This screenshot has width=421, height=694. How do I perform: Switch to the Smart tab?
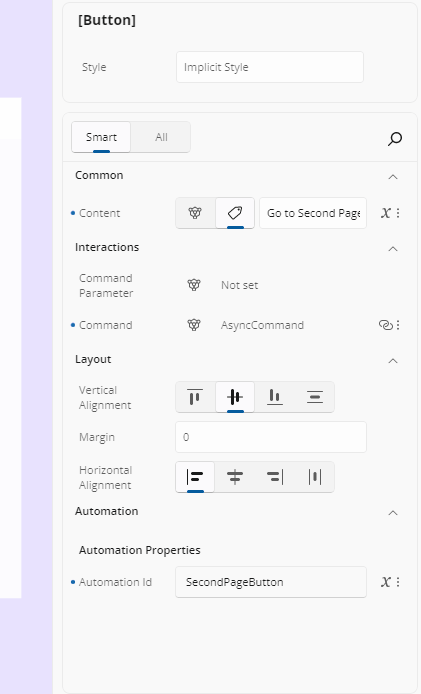101,137
